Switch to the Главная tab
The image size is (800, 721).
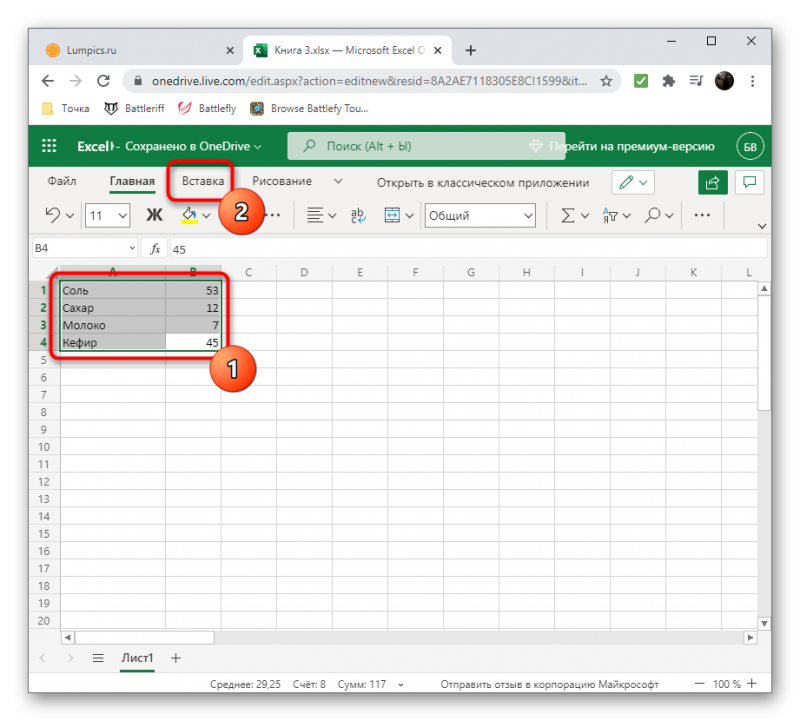[132, 181]
